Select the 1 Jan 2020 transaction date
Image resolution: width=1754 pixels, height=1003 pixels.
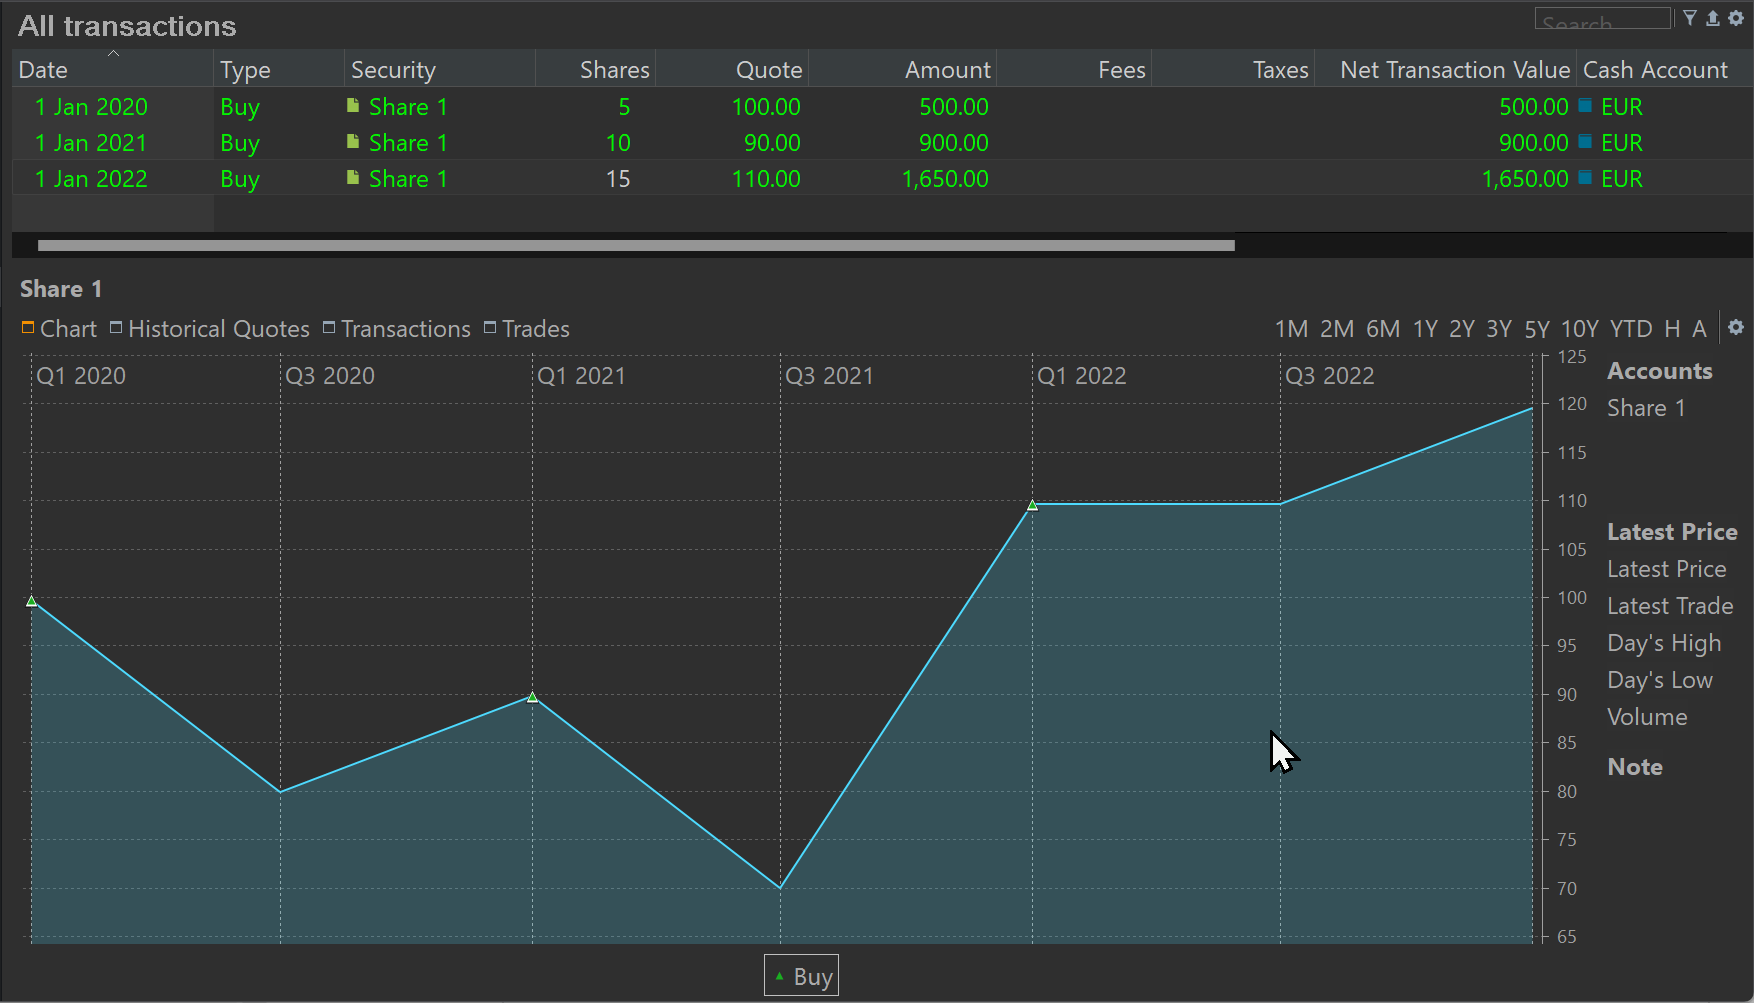click(91, 106)
